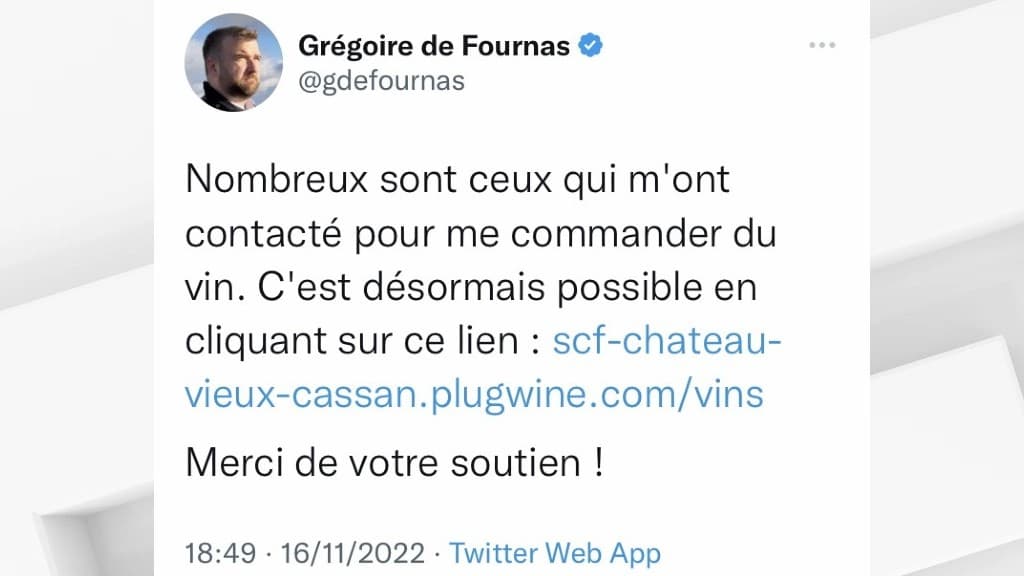1024x576 pixels.
Task: Open the @gdefournas handle link
Action: pyautogui.click(x=381, y=81)
